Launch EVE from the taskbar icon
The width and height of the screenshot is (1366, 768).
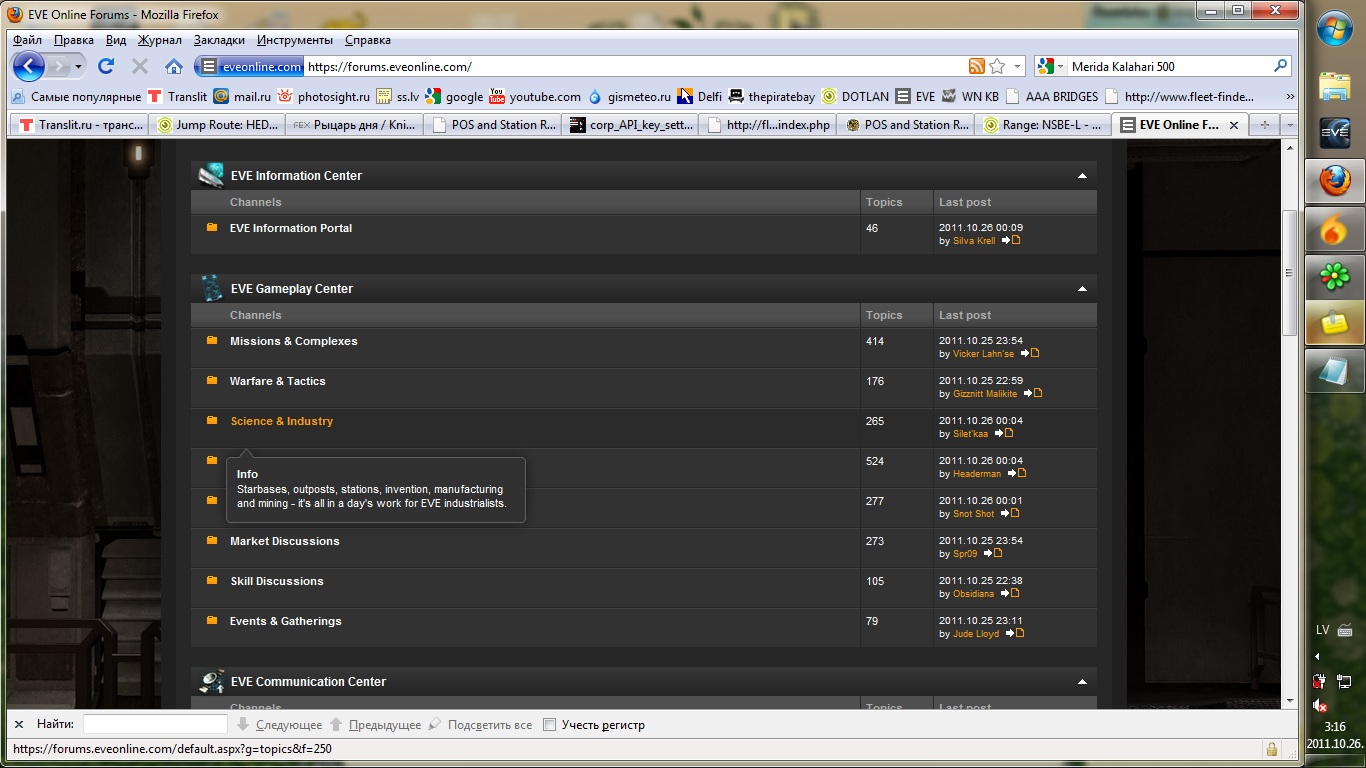point(1335,133)
